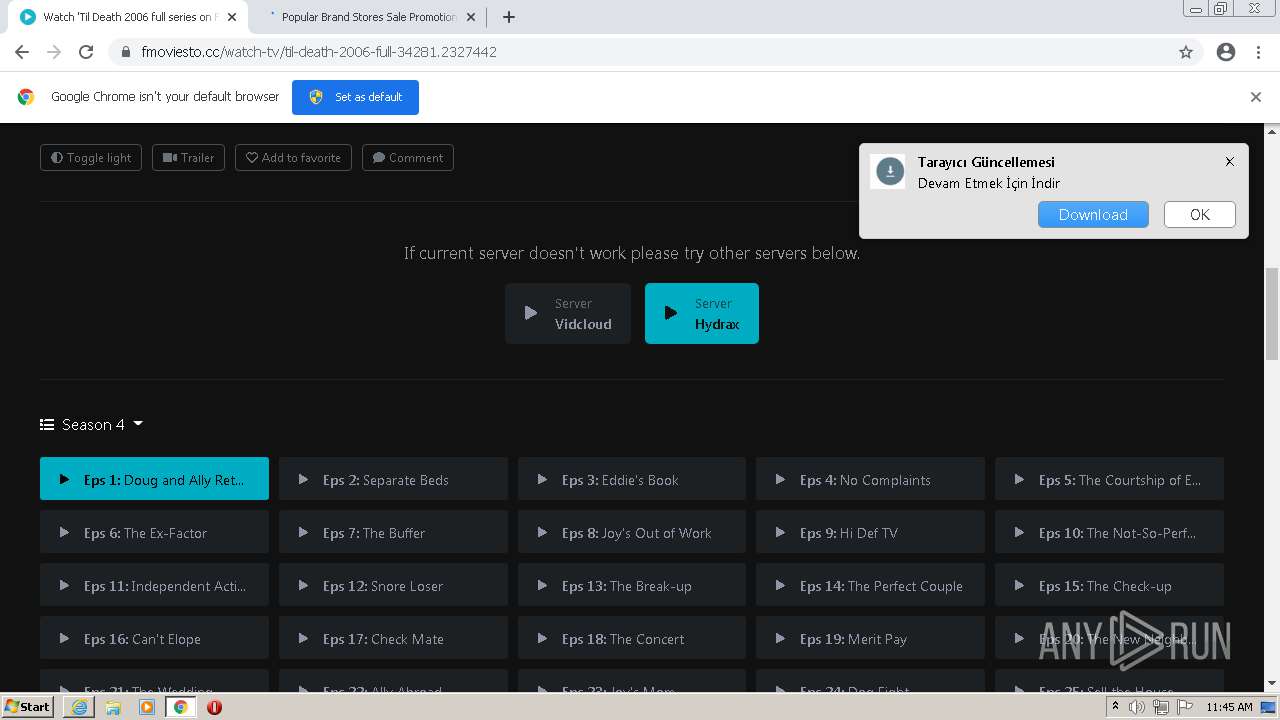Go back using browser back arrow
This screenshot has height=720, width=1280.
22,52
